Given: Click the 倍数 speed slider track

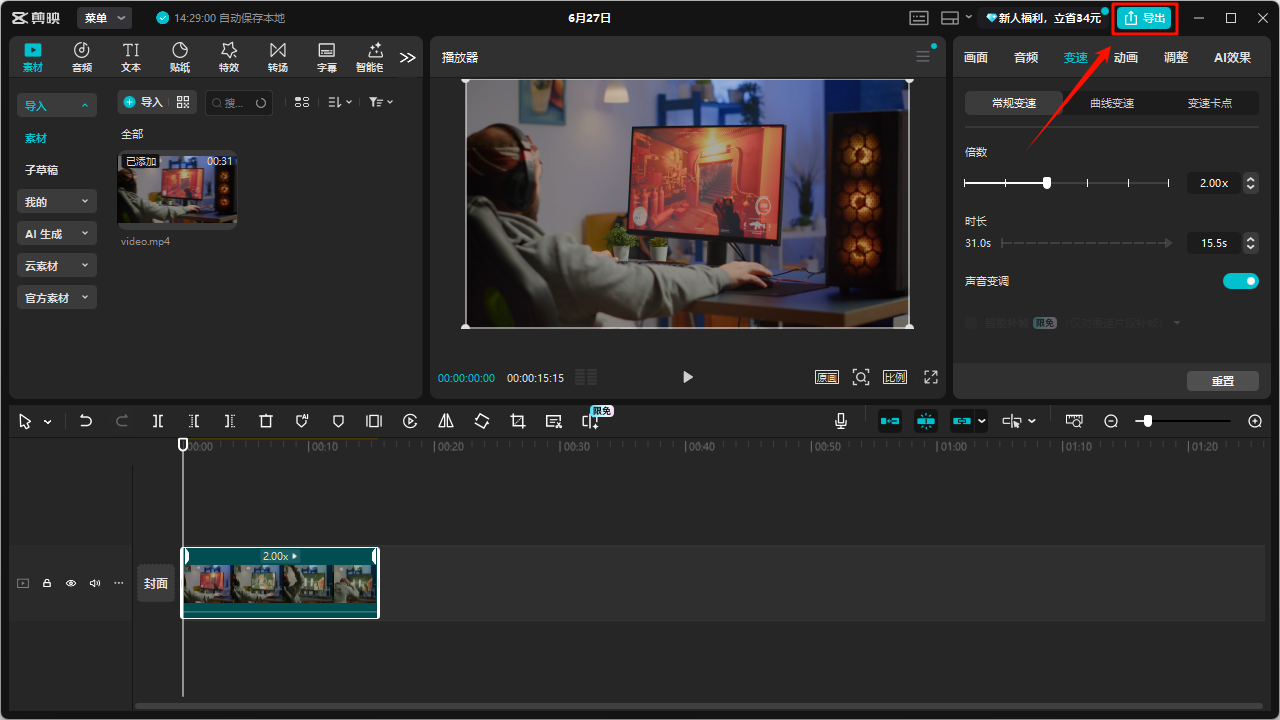Looking at the screenshot, I should [x=1067, y=183].
